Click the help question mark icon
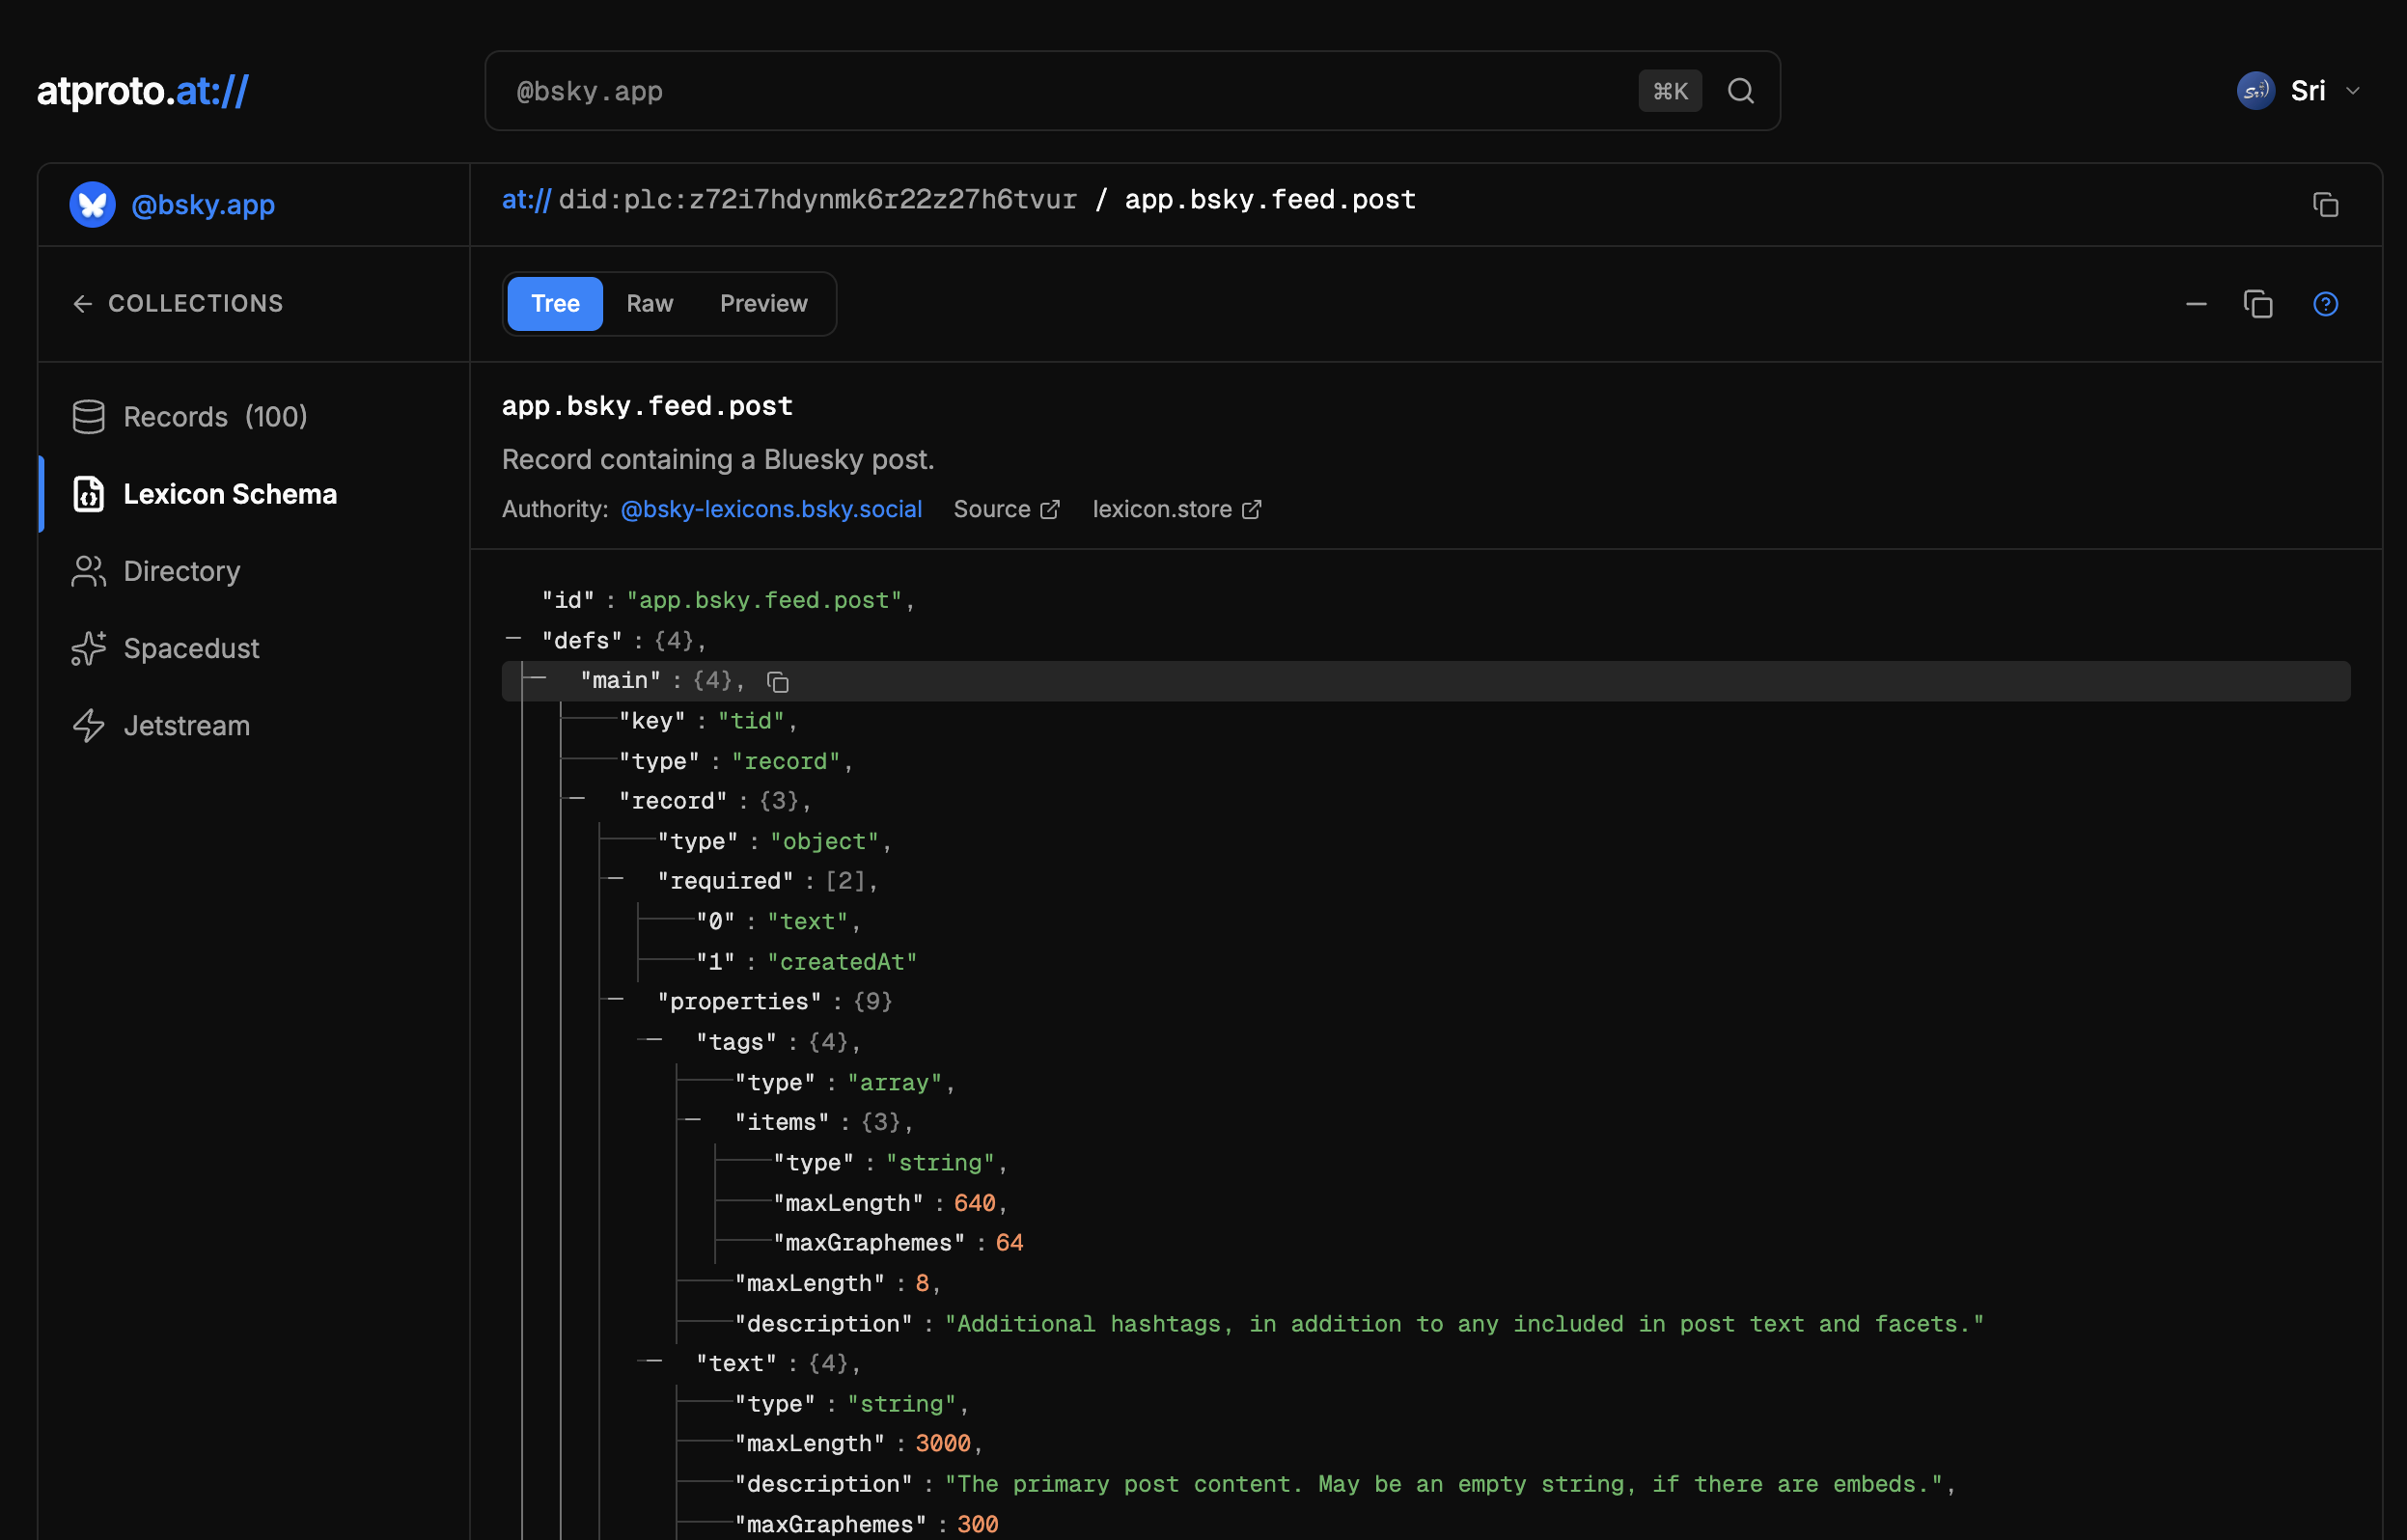 coord(2325,304)
